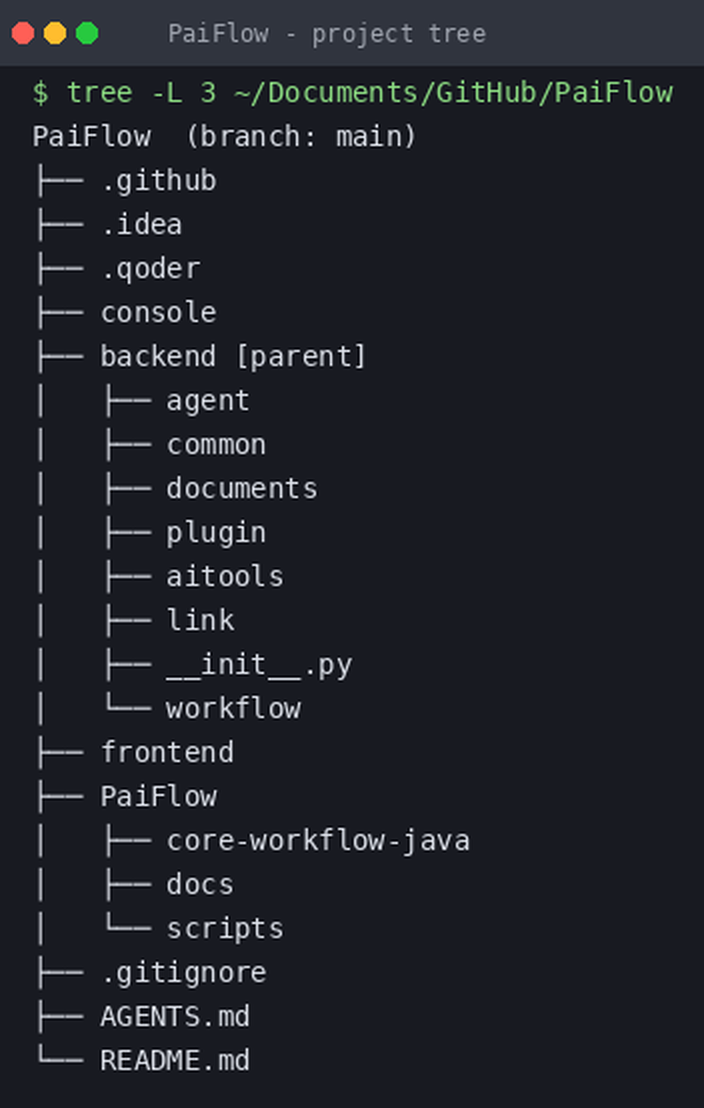Click the frontend directory
The height and width of the screenshot is (1108, 704).
point(167,752)
